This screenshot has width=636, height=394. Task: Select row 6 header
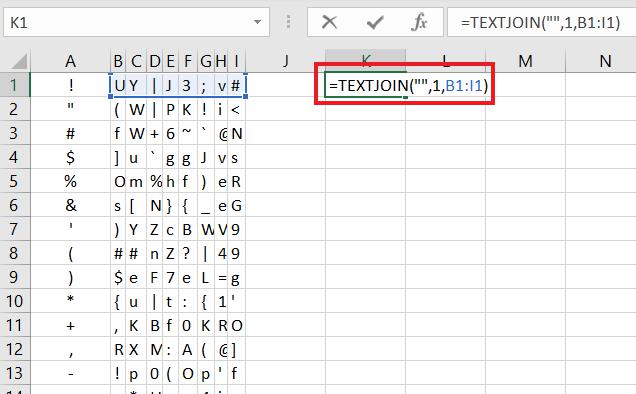15,205
